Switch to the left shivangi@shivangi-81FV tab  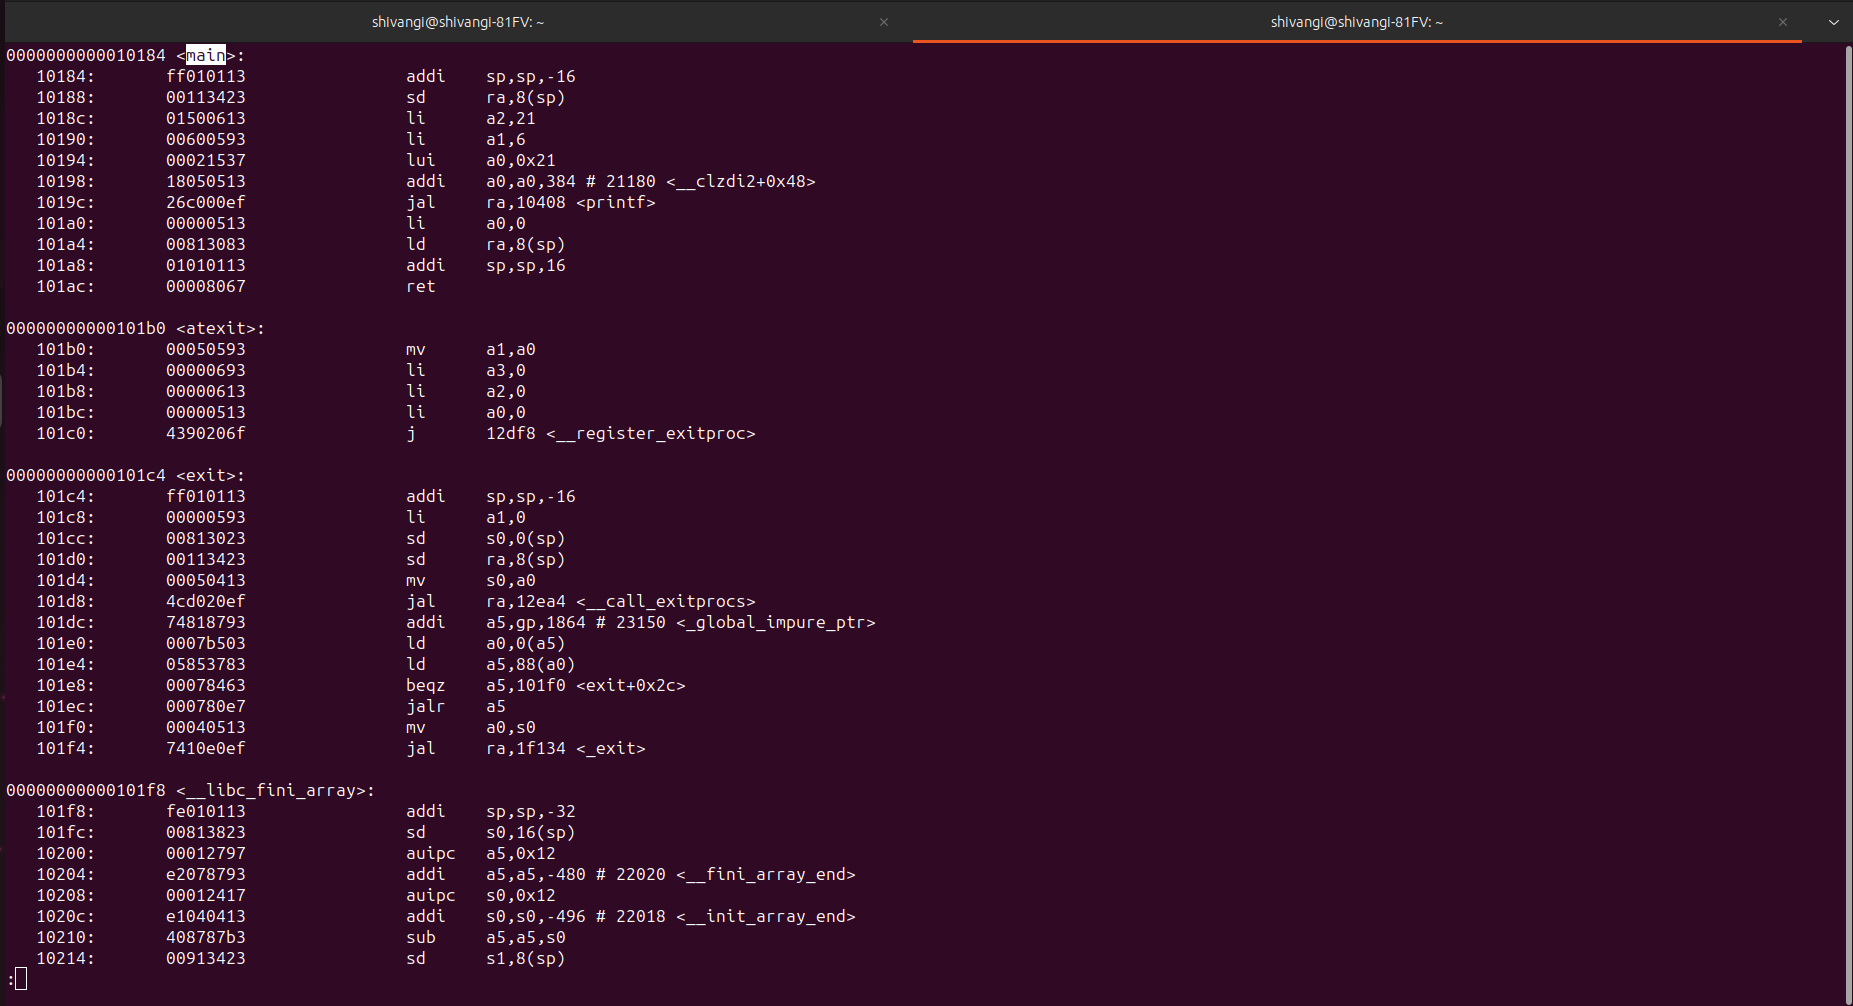coord(458,21)
